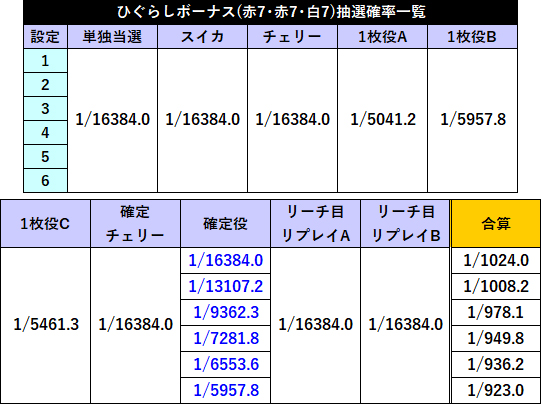Click setting row 5 cell

(45, 157)
